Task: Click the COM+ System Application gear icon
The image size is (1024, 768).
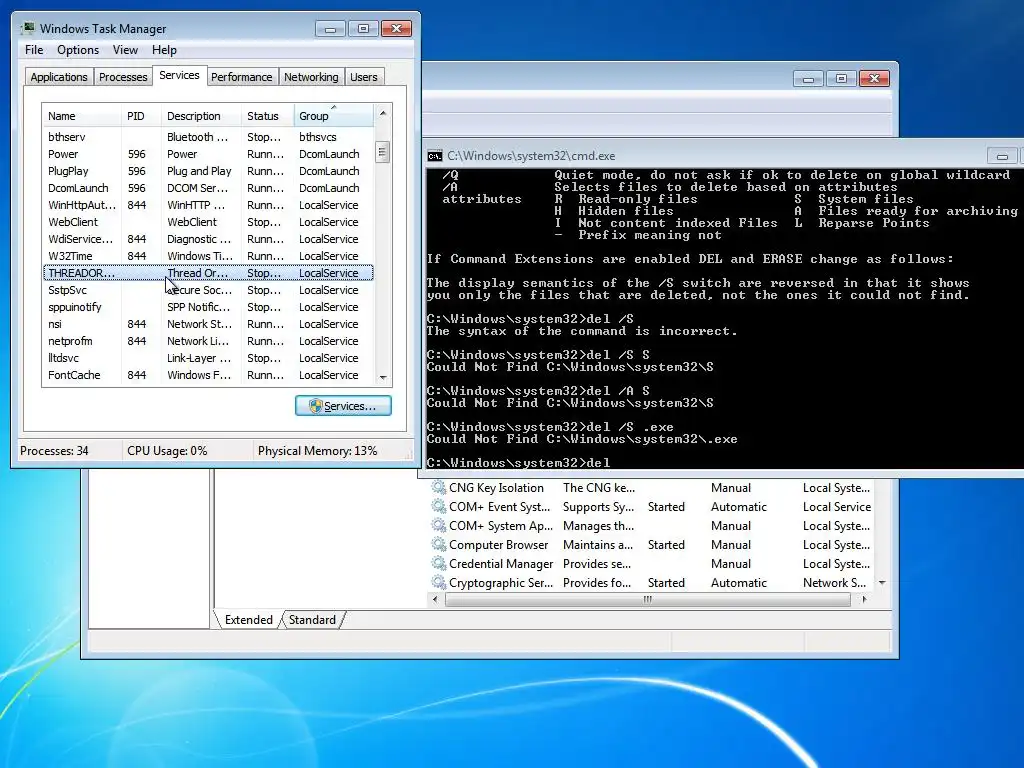Action: (x=438, y=525)
